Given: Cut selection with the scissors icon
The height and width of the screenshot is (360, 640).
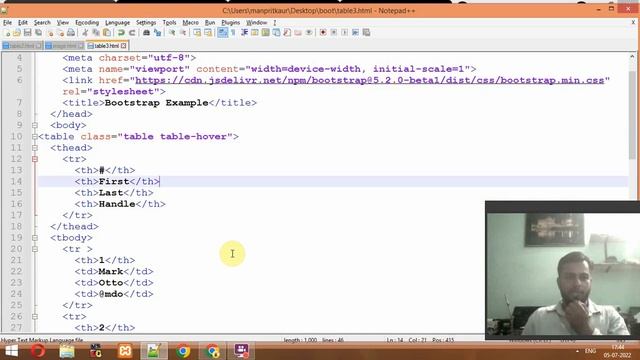Looking at the screenshot, I should (x=85, y=33).
